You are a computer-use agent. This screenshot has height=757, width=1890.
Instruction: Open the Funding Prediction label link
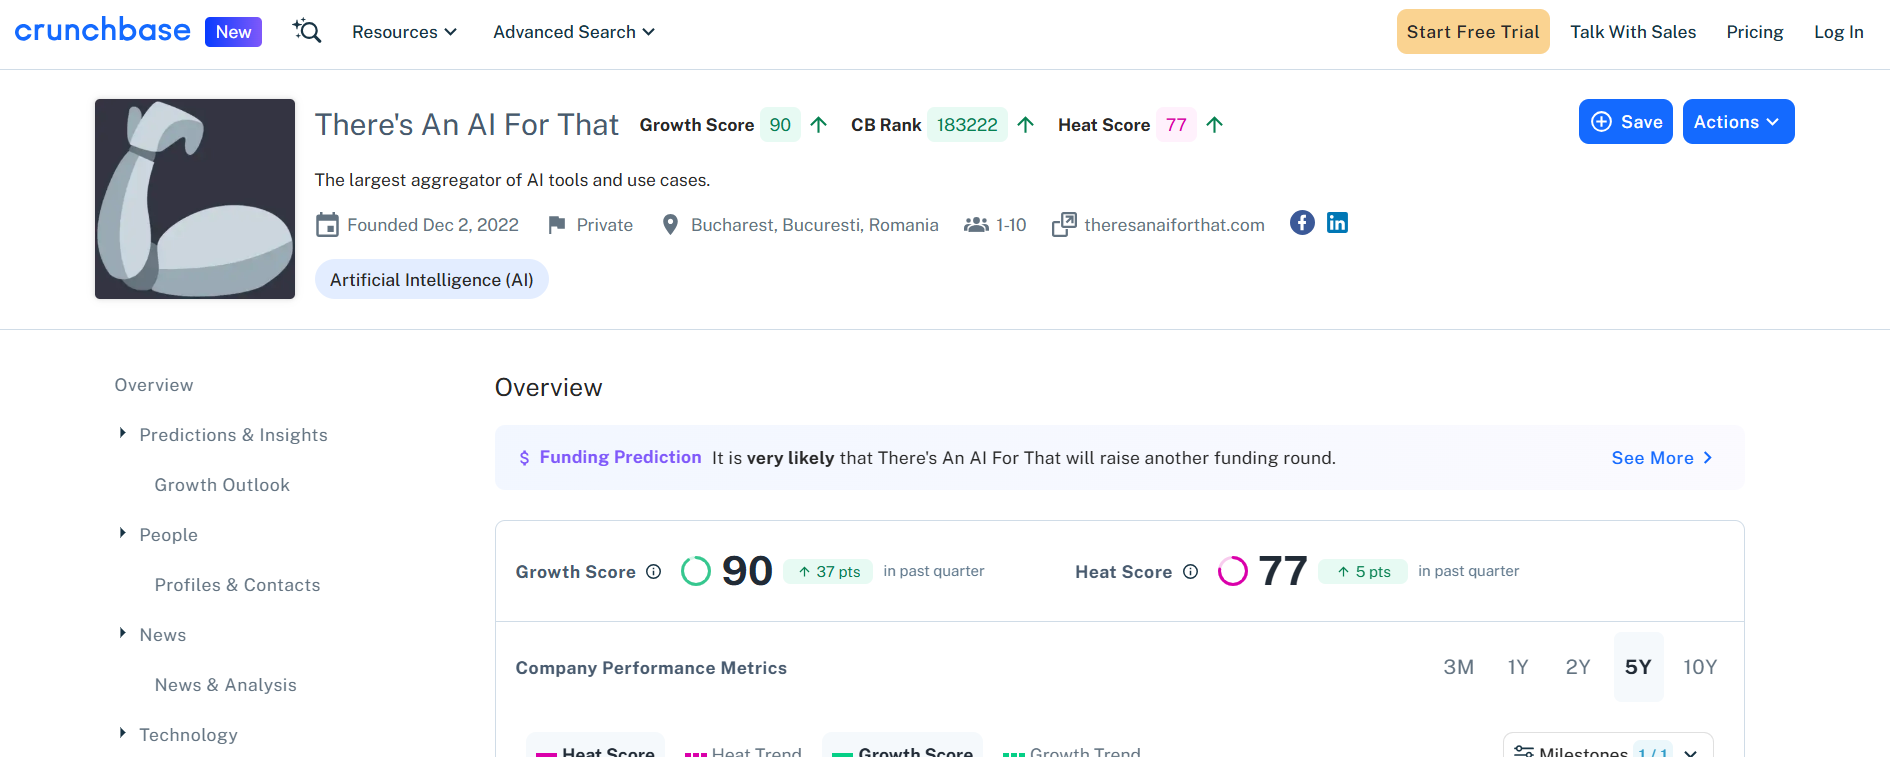click(620, 457)
